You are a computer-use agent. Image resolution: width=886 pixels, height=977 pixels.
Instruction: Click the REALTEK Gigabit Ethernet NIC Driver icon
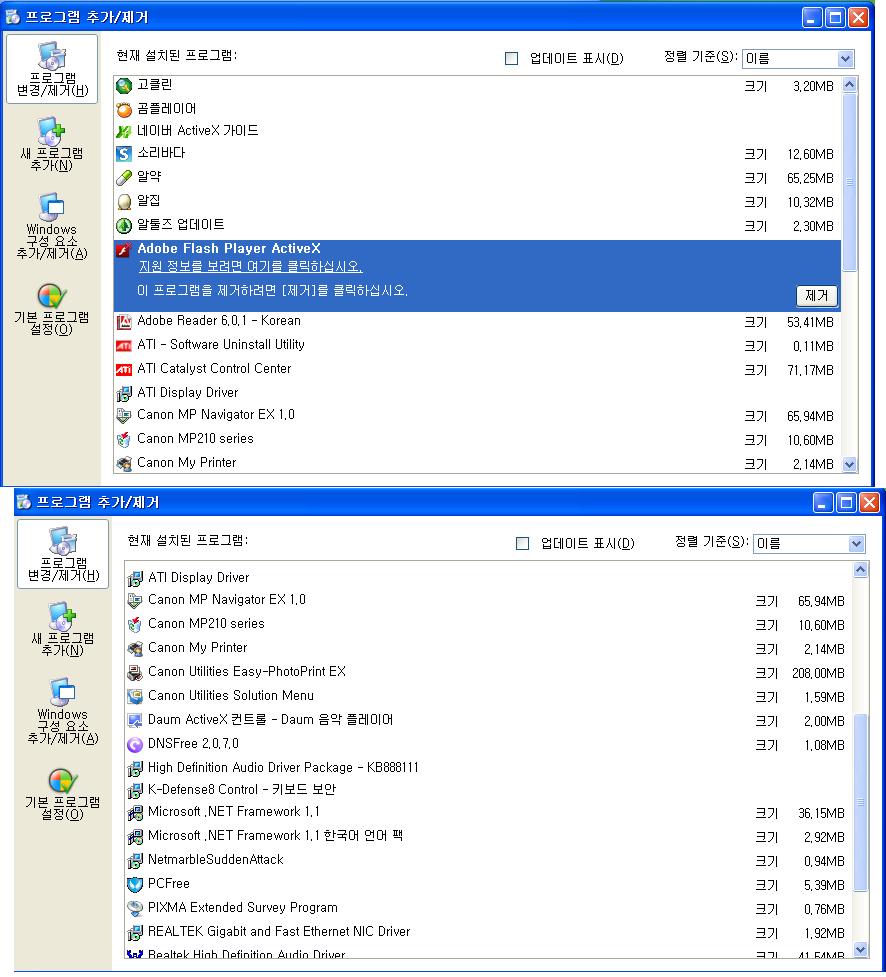click(135, 932)
